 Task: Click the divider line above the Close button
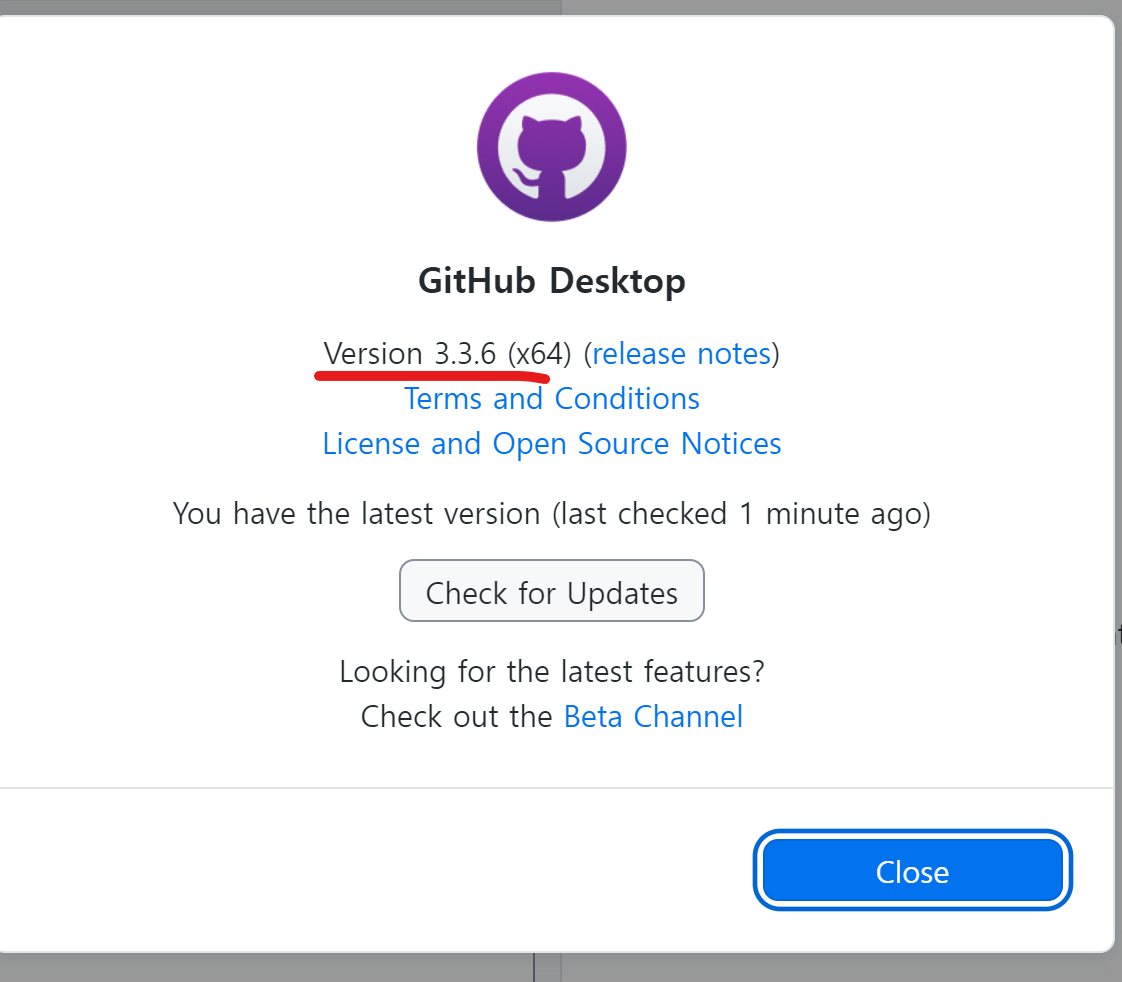click(551, 789)
